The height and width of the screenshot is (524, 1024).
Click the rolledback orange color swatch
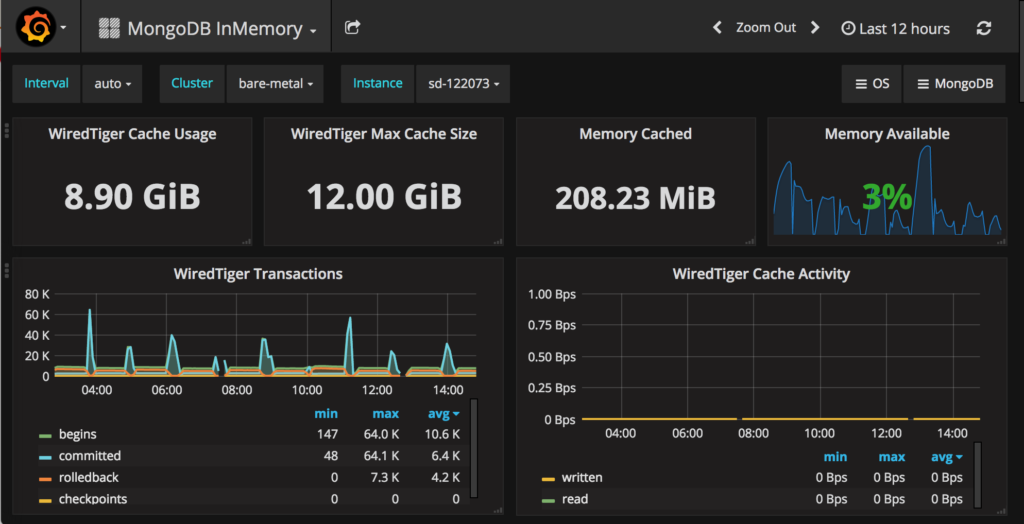point(45,478)
